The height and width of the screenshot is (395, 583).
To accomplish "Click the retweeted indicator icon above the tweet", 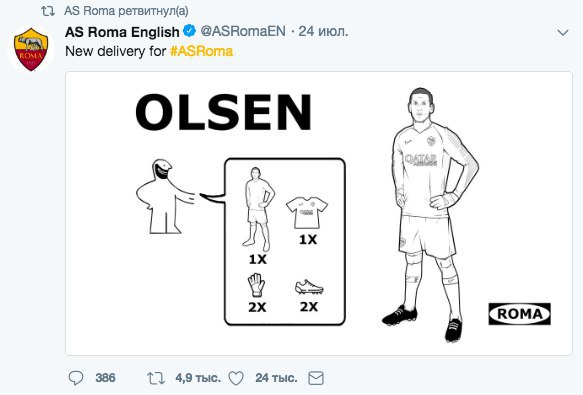I will [48, 11].
